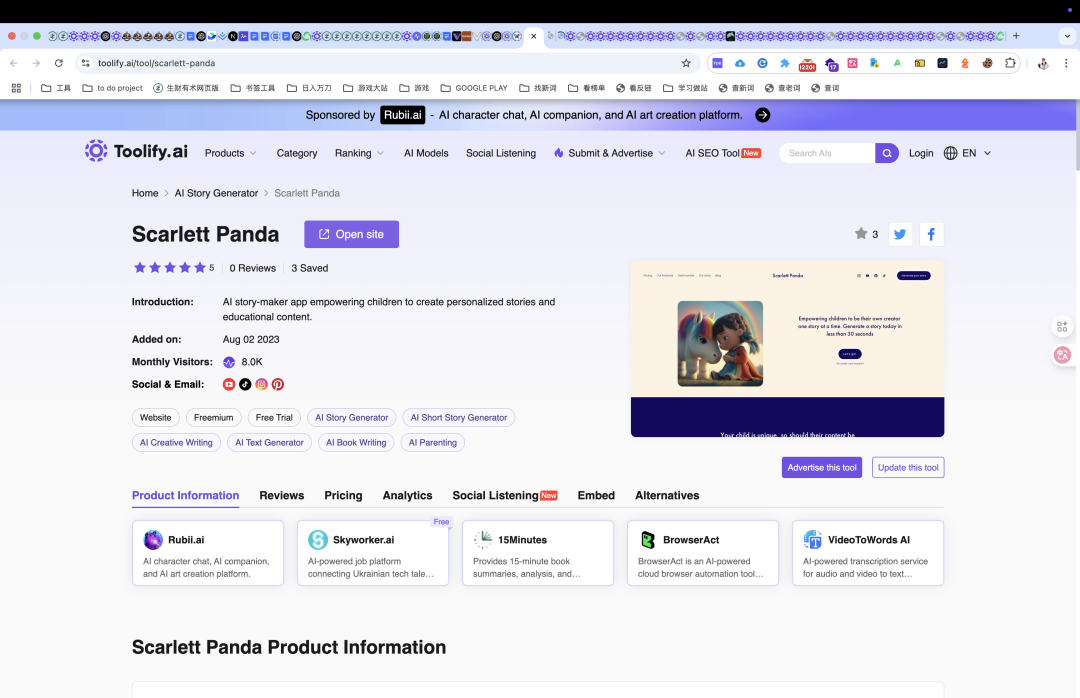Click the pink translate floating icon
The image size is (1080, 698).
[1062, 355]
